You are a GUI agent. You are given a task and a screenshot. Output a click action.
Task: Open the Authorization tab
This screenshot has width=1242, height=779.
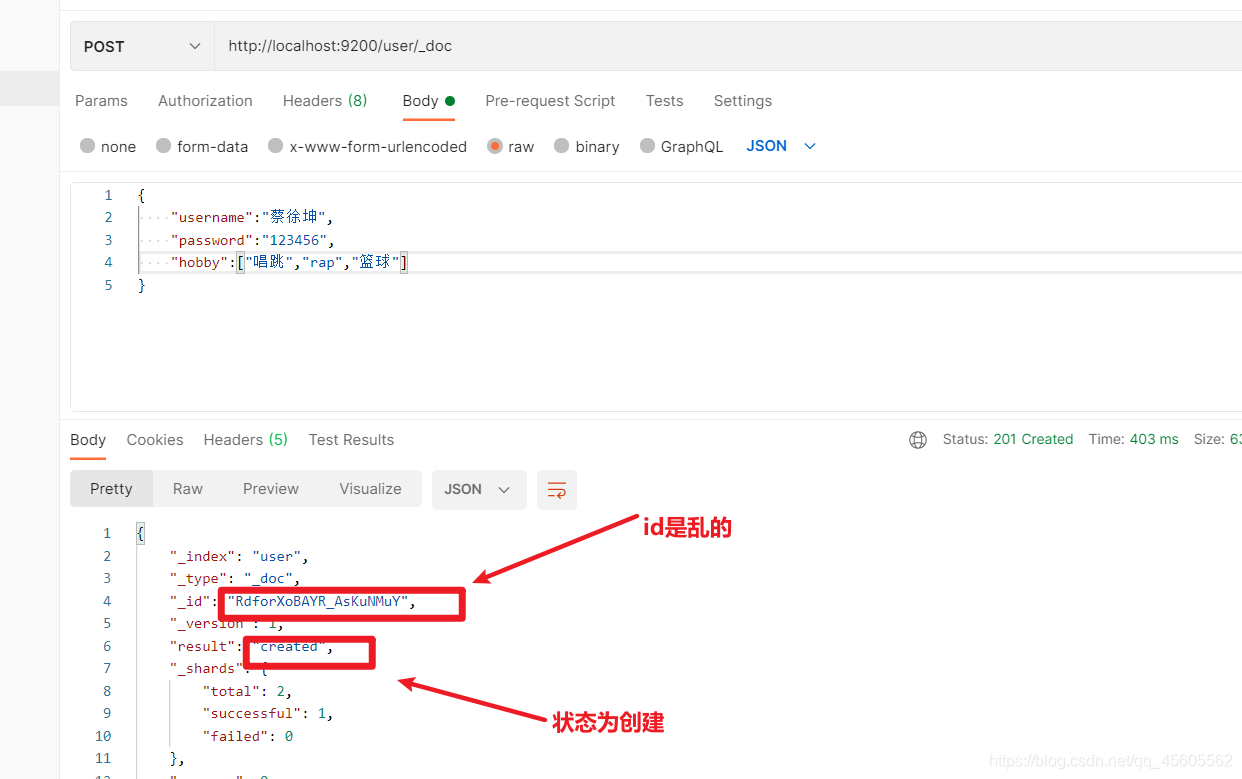205,101
